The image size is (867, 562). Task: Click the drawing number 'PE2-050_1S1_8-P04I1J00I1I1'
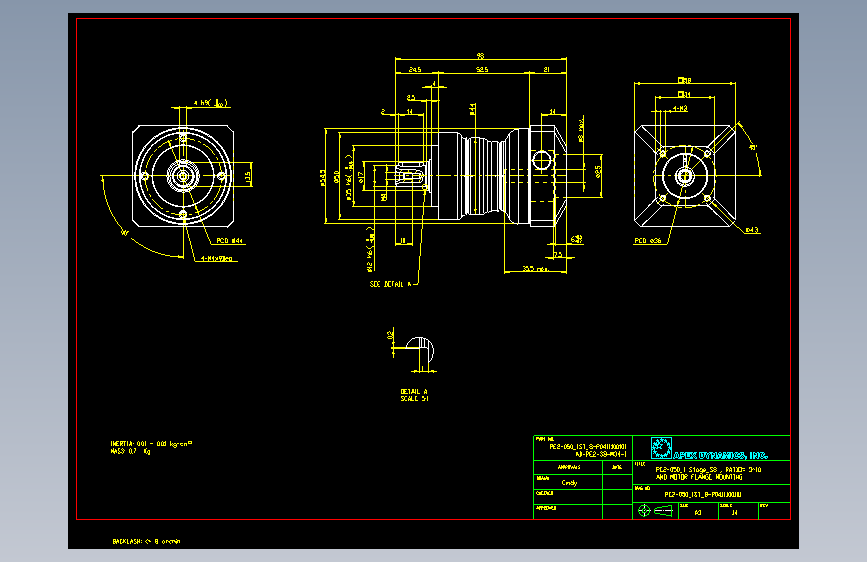(703, 494)
